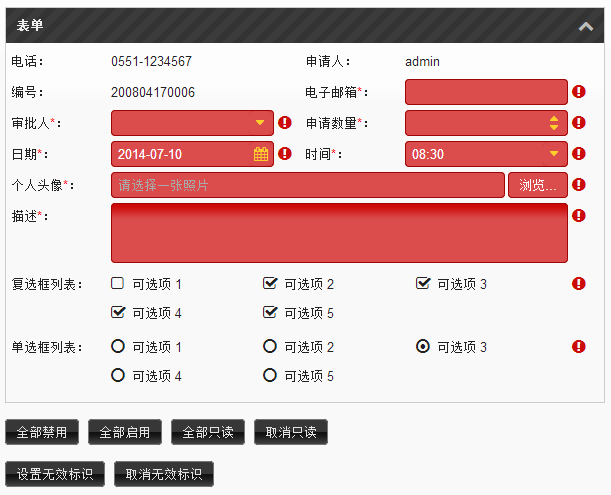Click error icon beside 审批人 dropdown
Image resolution: width=611 pixels, height=495 pixels.
(285, 123)
